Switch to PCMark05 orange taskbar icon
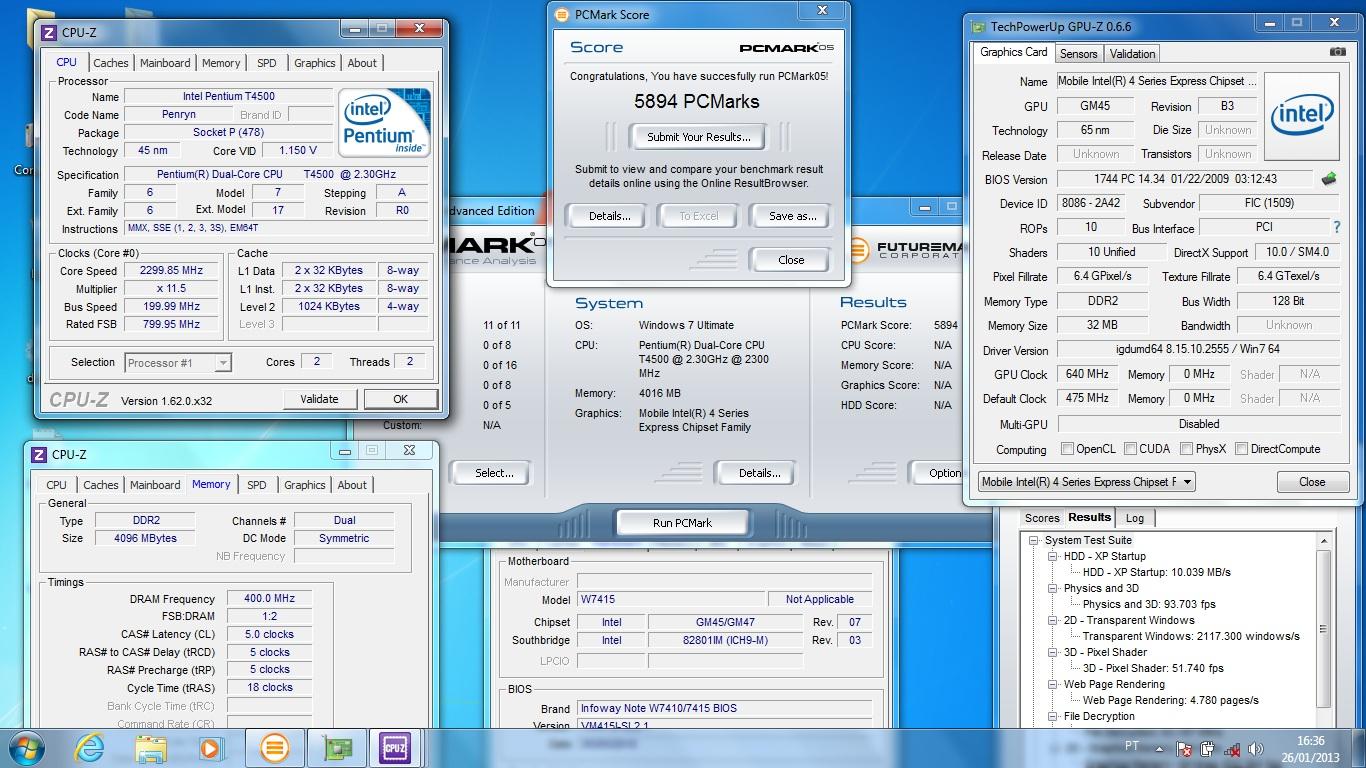 click(x=274, y=747)
